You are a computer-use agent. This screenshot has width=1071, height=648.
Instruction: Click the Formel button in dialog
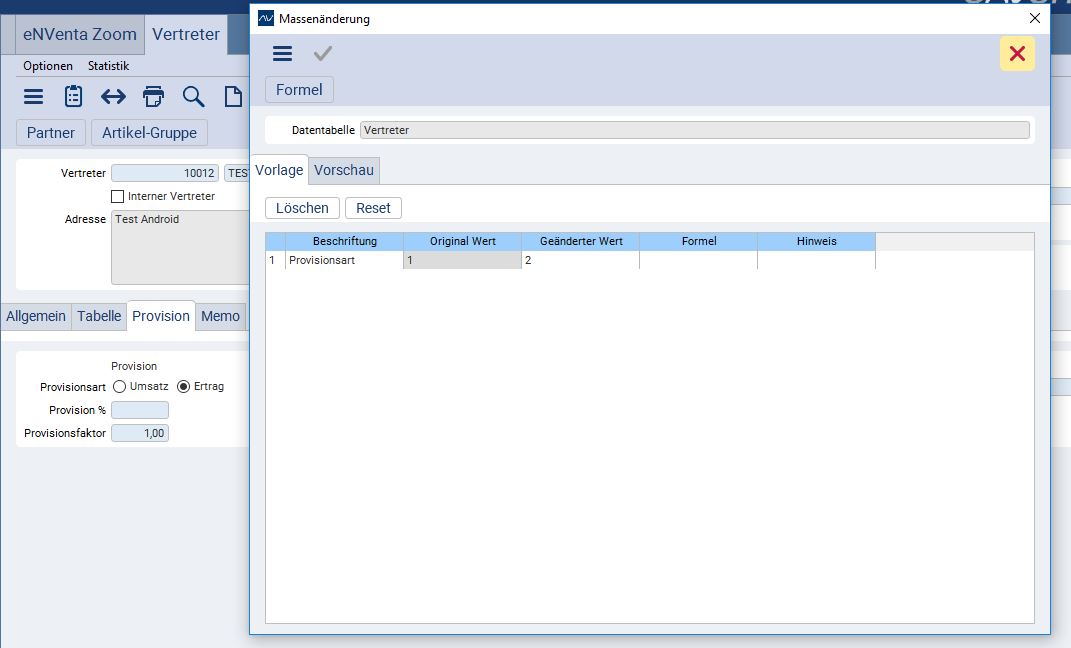[x=299, y=90]
